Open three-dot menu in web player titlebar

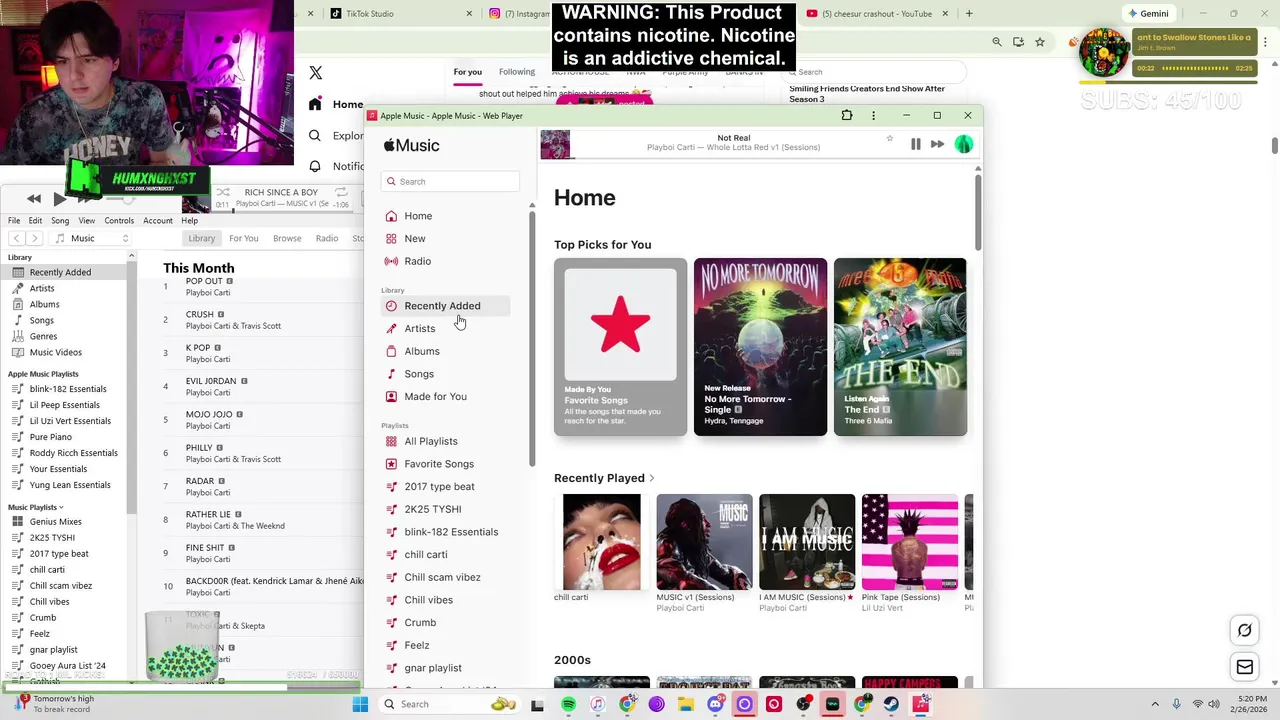point(873,115)
